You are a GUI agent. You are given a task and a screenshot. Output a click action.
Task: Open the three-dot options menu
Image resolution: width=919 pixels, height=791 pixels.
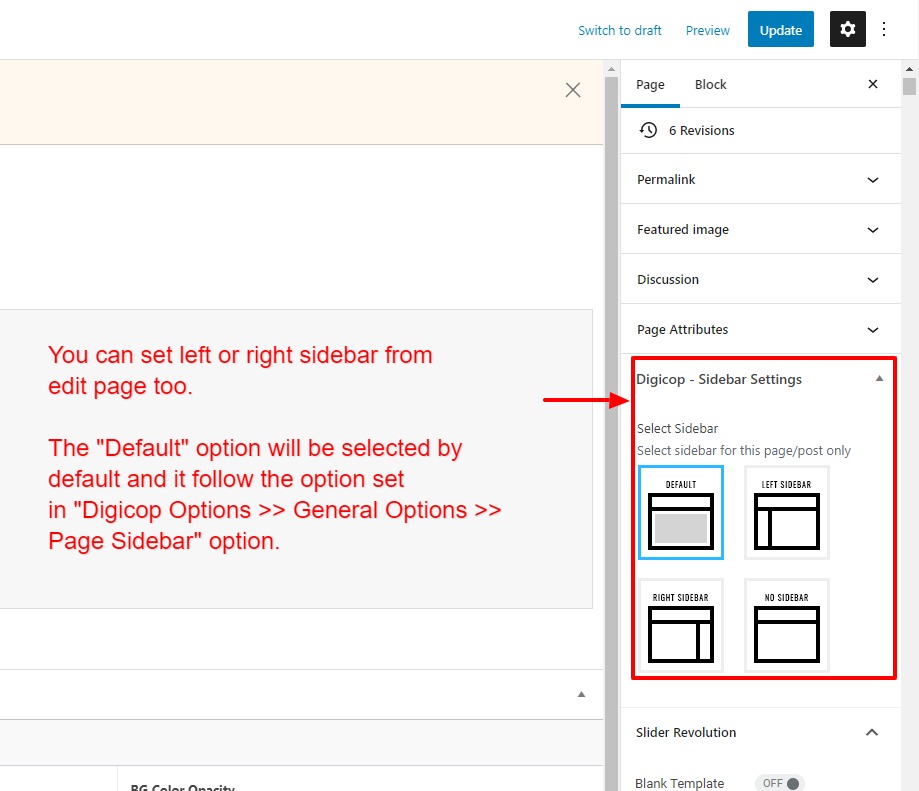pos(884,30)
